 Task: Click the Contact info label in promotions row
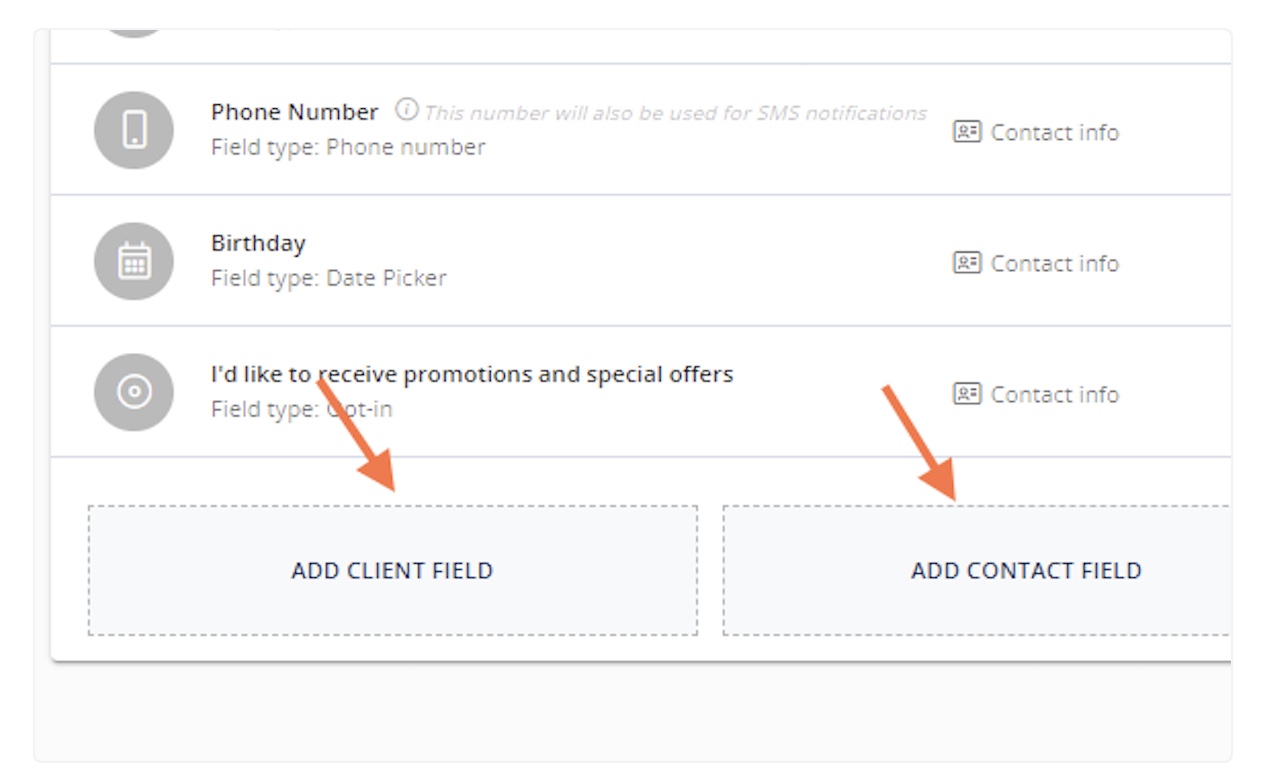(x=1054, y=394)
